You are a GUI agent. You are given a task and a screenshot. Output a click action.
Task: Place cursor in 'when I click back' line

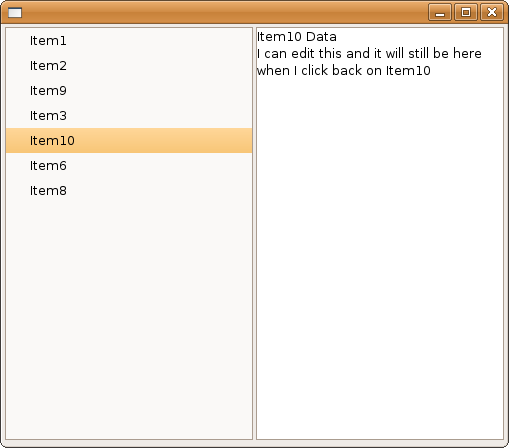[344, 71]
